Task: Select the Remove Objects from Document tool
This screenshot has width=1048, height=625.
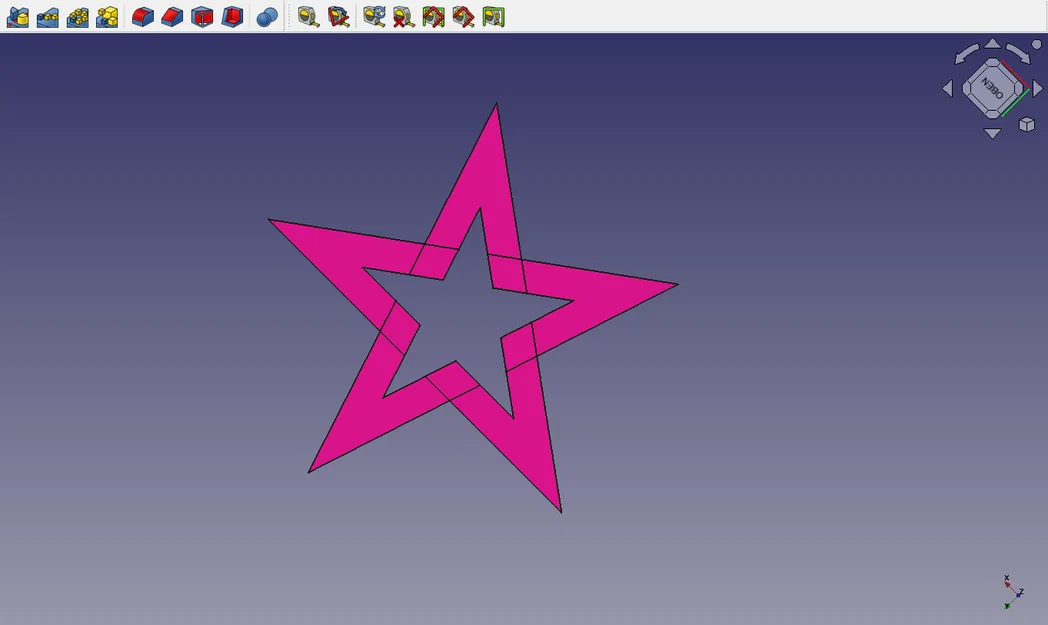Action: 46,17
